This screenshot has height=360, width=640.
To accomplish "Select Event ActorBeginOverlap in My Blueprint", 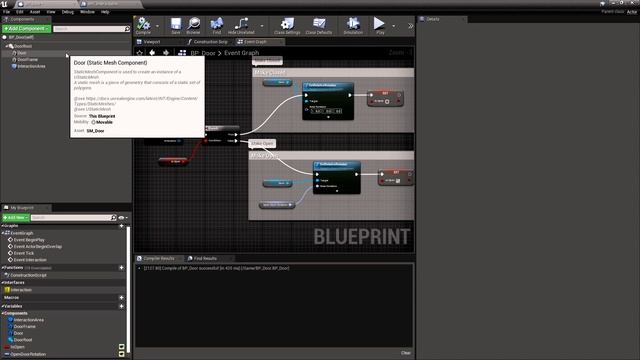I will (x=38, y=247).
